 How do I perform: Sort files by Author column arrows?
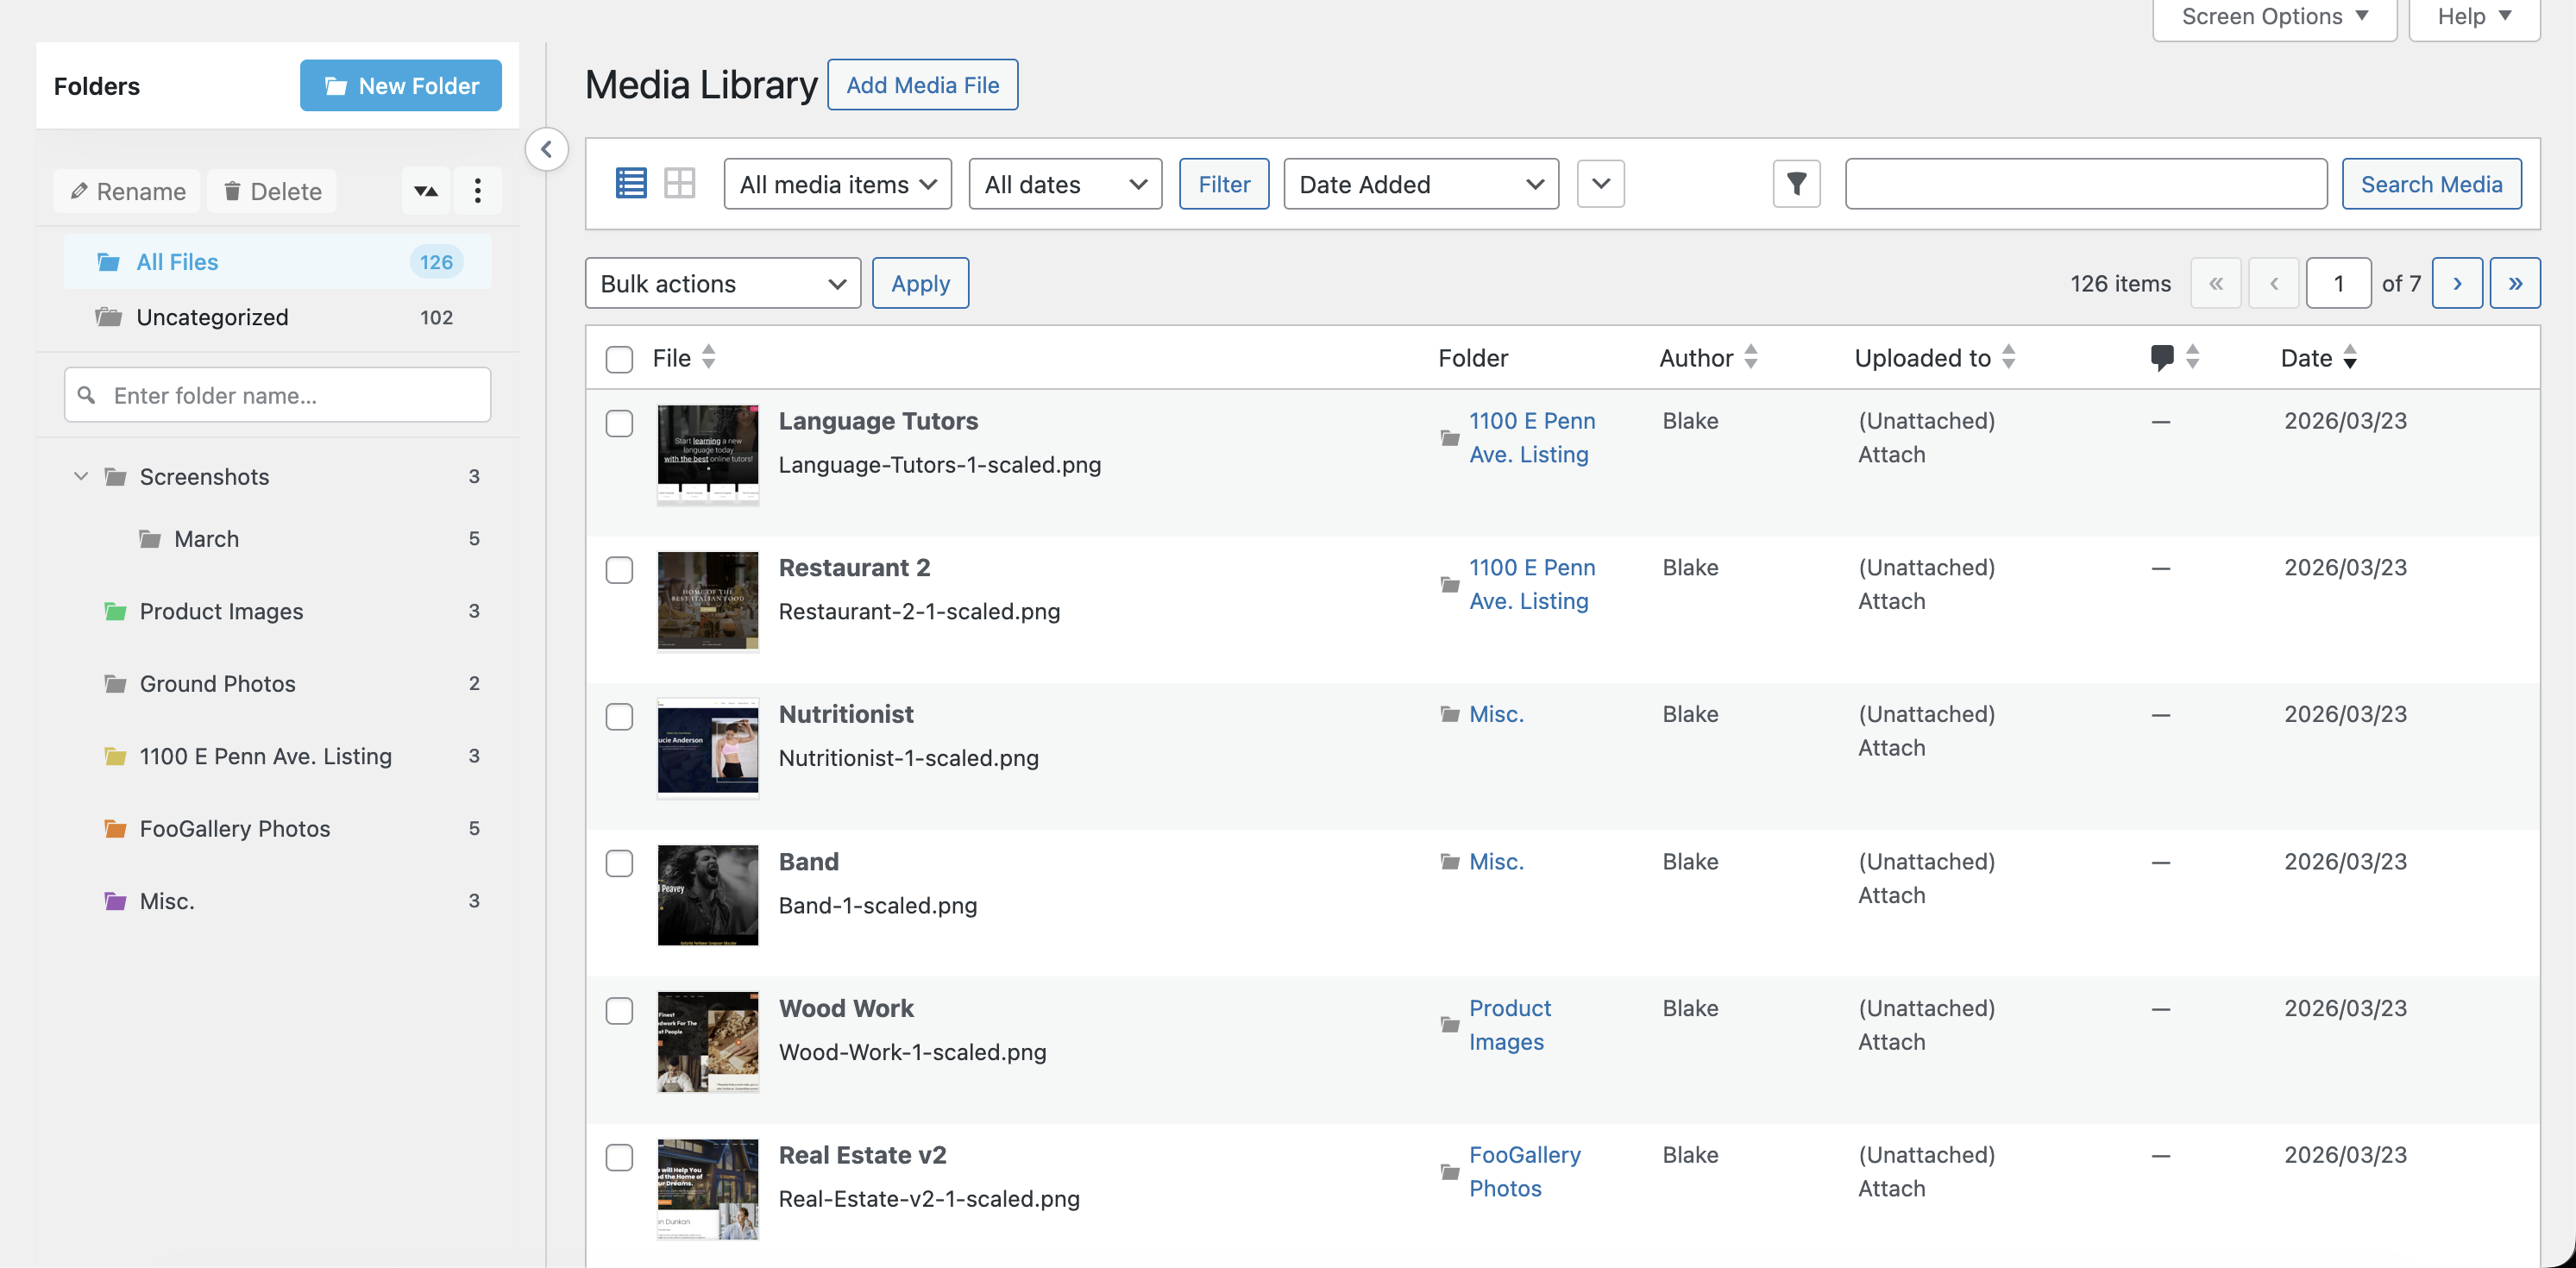tap(1751, 357)
